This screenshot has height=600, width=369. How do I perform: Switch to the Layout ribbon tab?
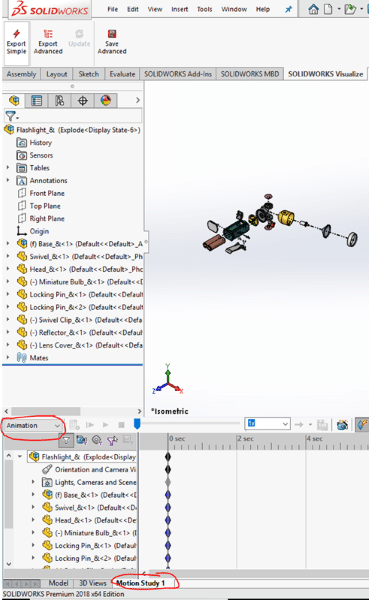57,74
